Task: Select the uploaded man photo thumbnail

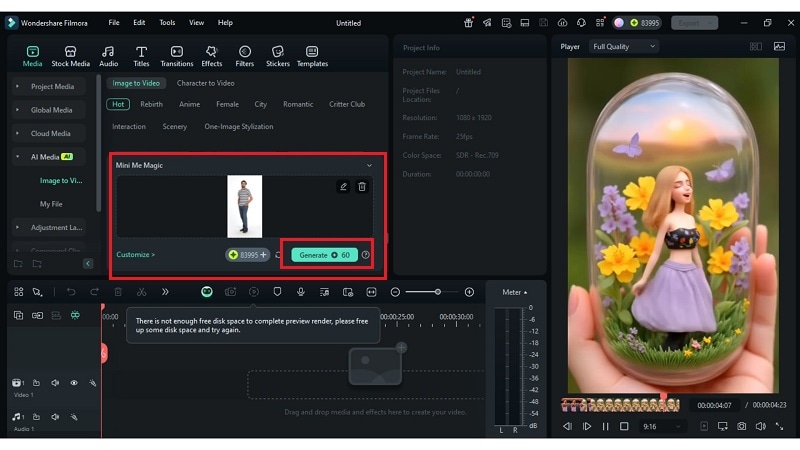Action: click(x=244, y=206)
